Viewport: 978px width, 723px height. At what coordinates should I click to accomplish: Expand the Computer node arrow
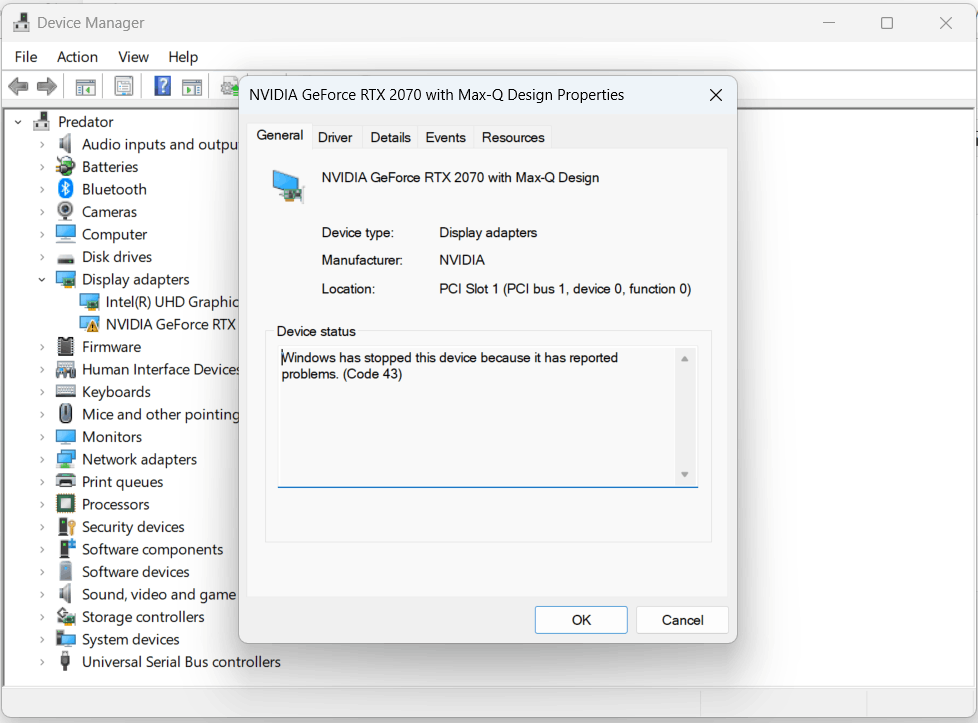[x=42, y=235]
